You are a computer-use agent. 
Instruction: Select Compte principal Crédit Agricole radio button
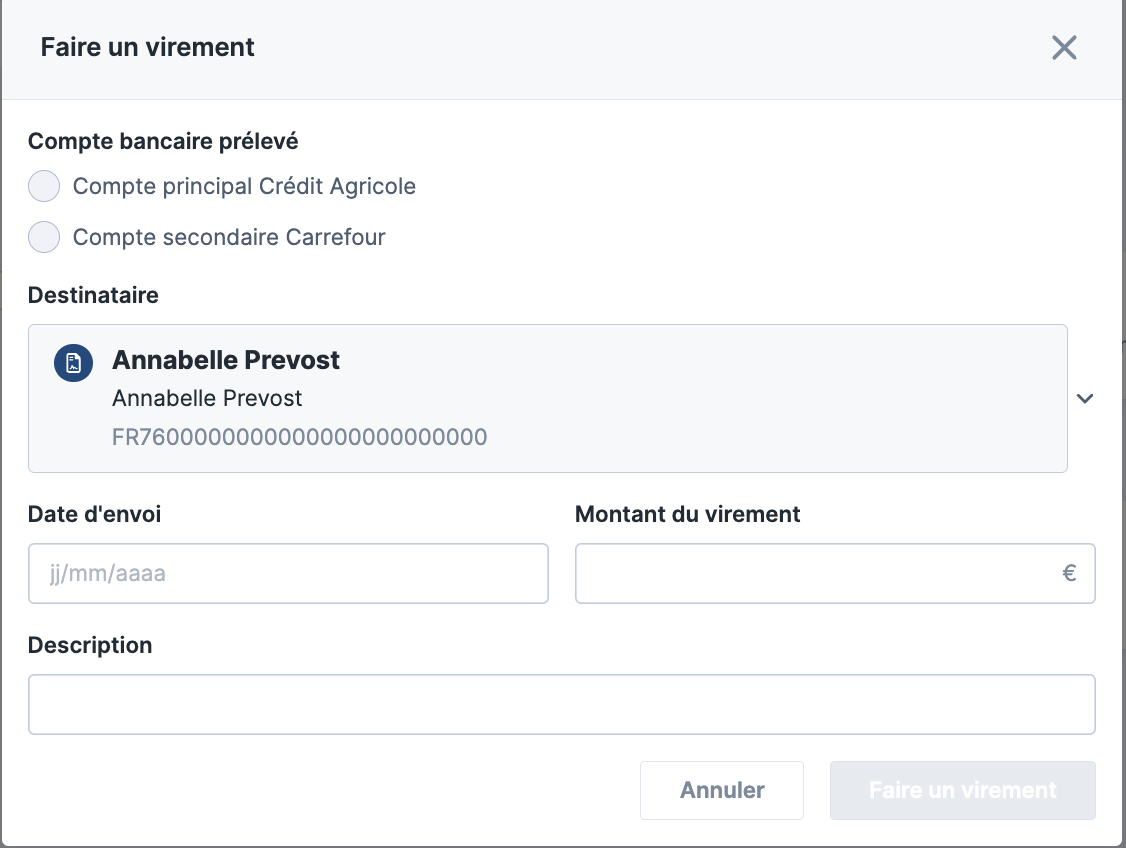pyautogui.click(x=44, y=186)
